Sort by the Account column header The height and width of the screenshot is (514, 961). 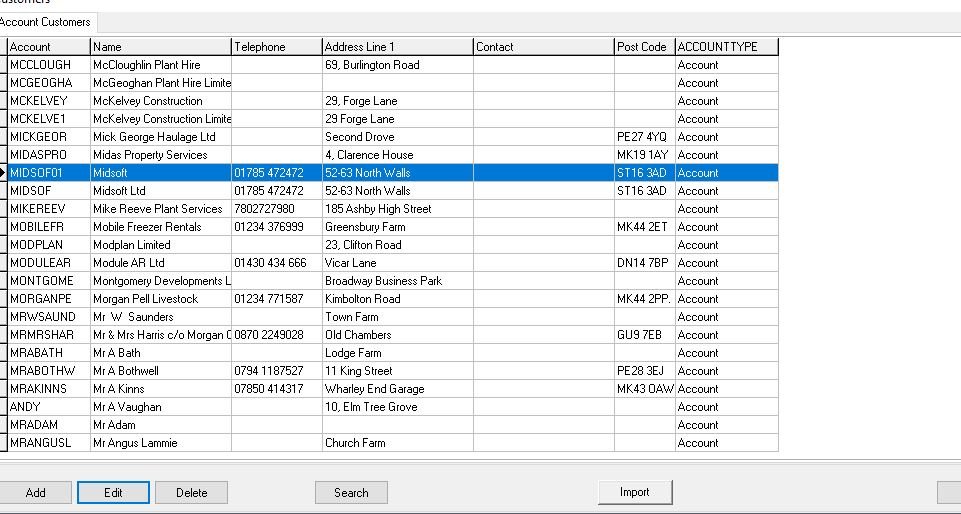49,47
